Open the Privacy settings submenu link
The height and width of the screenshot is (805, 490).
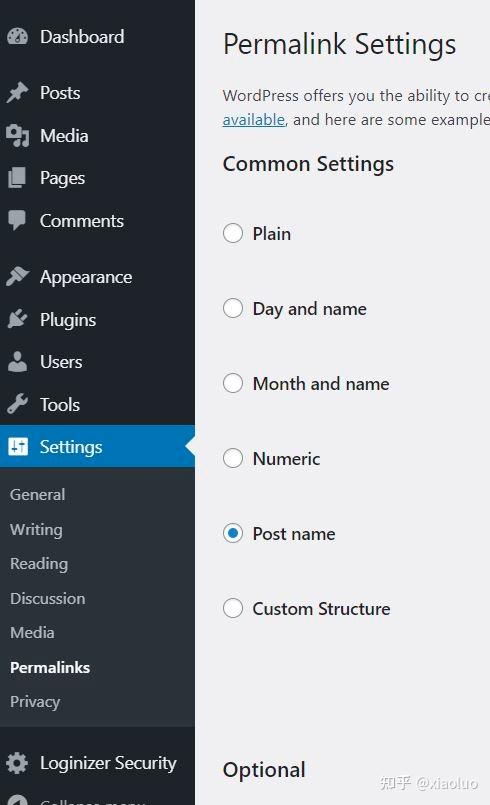click(35, 701)
